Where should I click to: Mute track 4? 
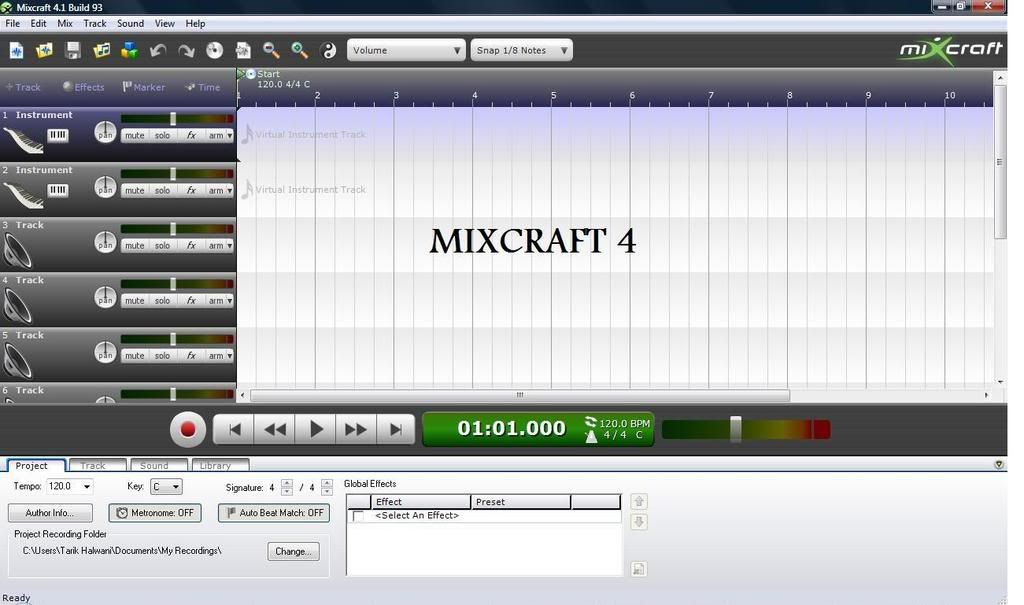click(135, 301)
